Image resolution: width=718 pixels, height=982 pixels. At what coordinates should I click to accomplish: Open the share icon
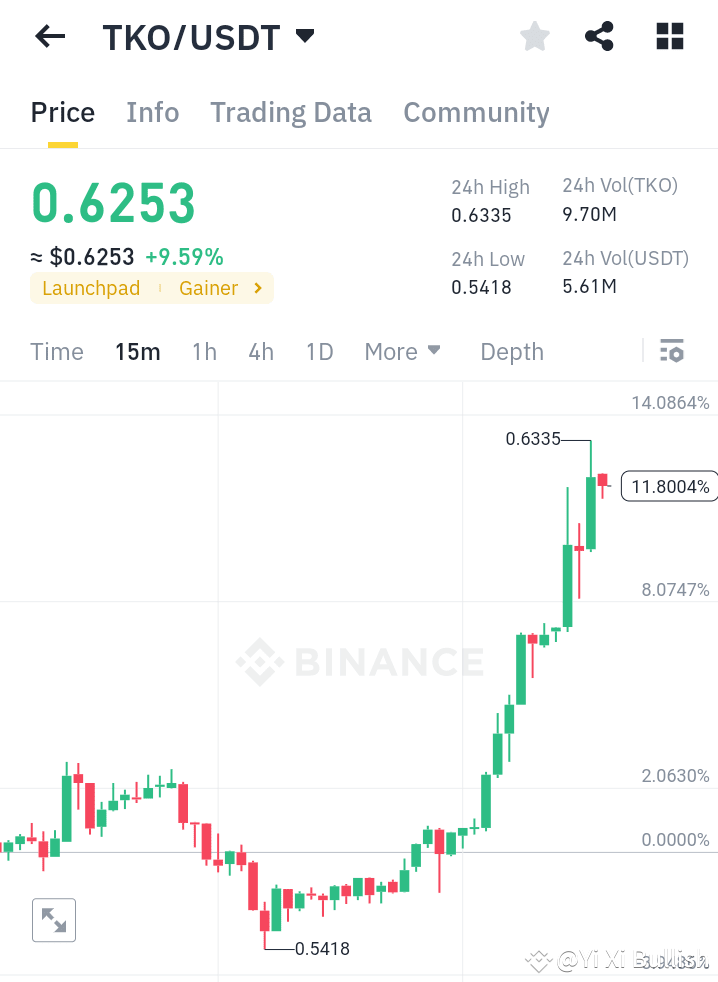point(599,36)
